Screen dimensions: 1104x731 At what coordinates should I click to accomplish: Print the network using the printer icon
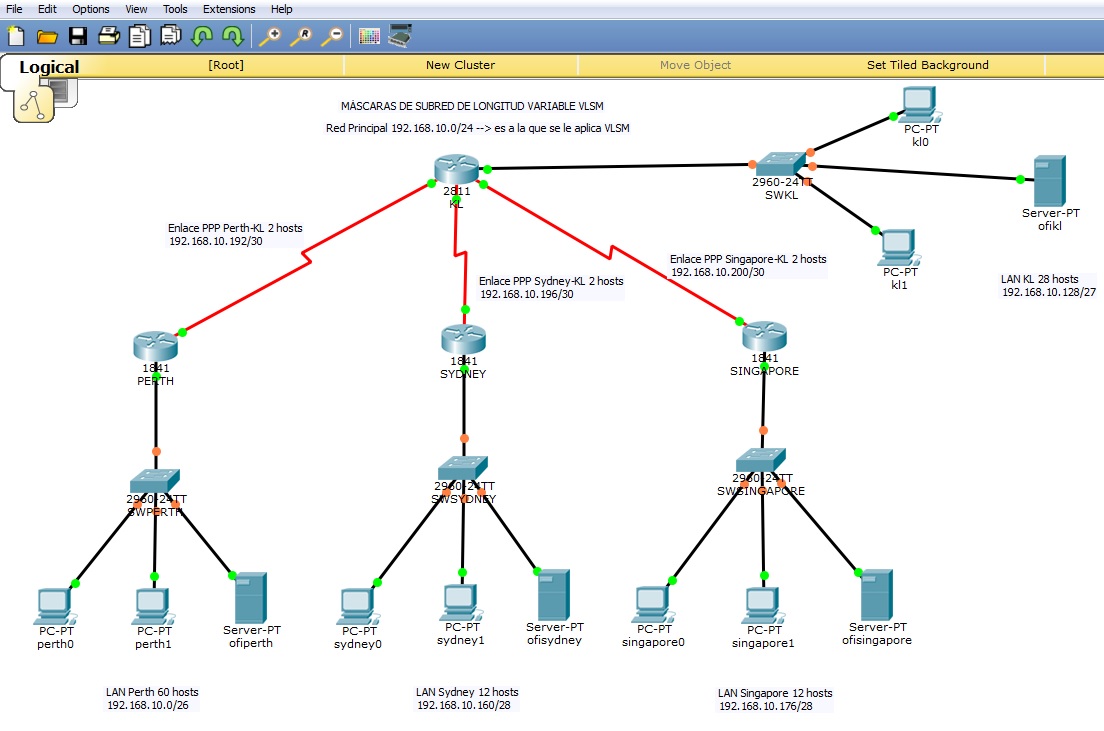pos(108,35)
